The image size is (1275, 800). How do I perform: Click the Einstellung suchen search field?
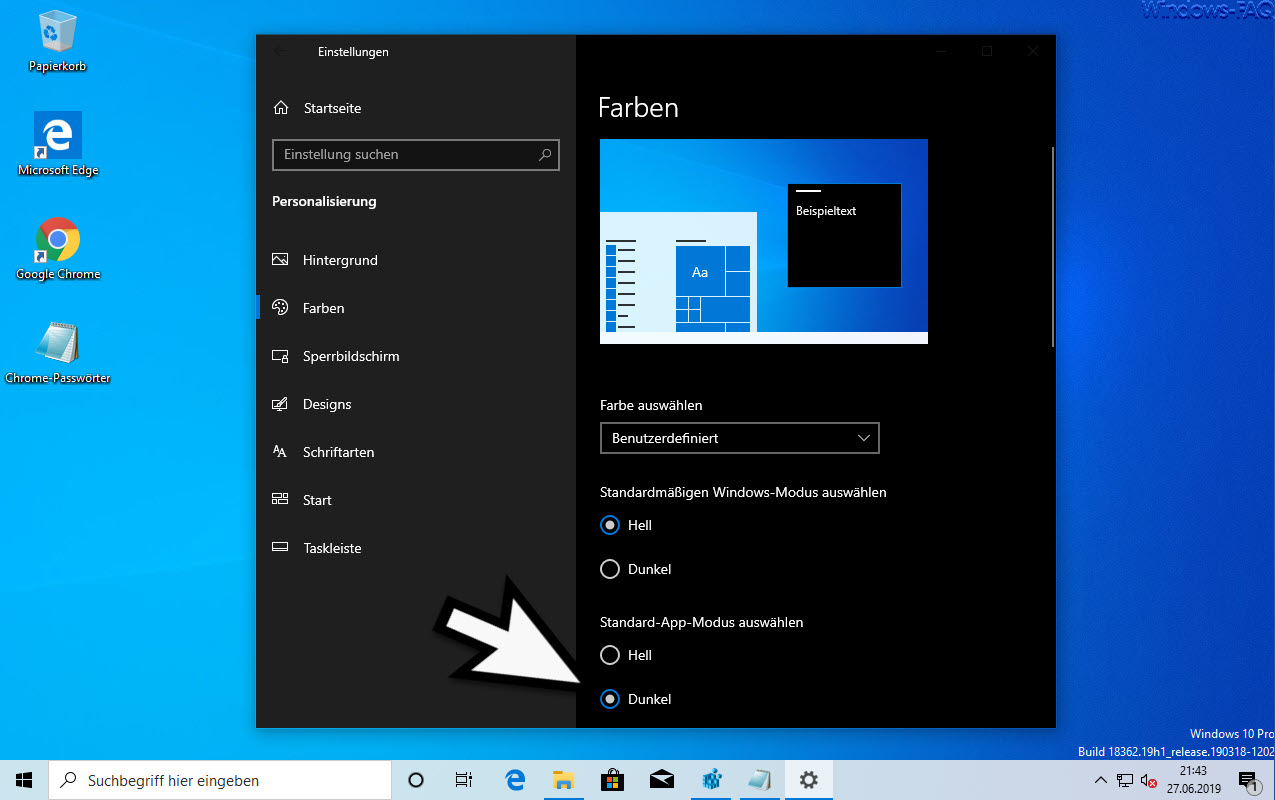pyautogui.click(x=416, y=155)
